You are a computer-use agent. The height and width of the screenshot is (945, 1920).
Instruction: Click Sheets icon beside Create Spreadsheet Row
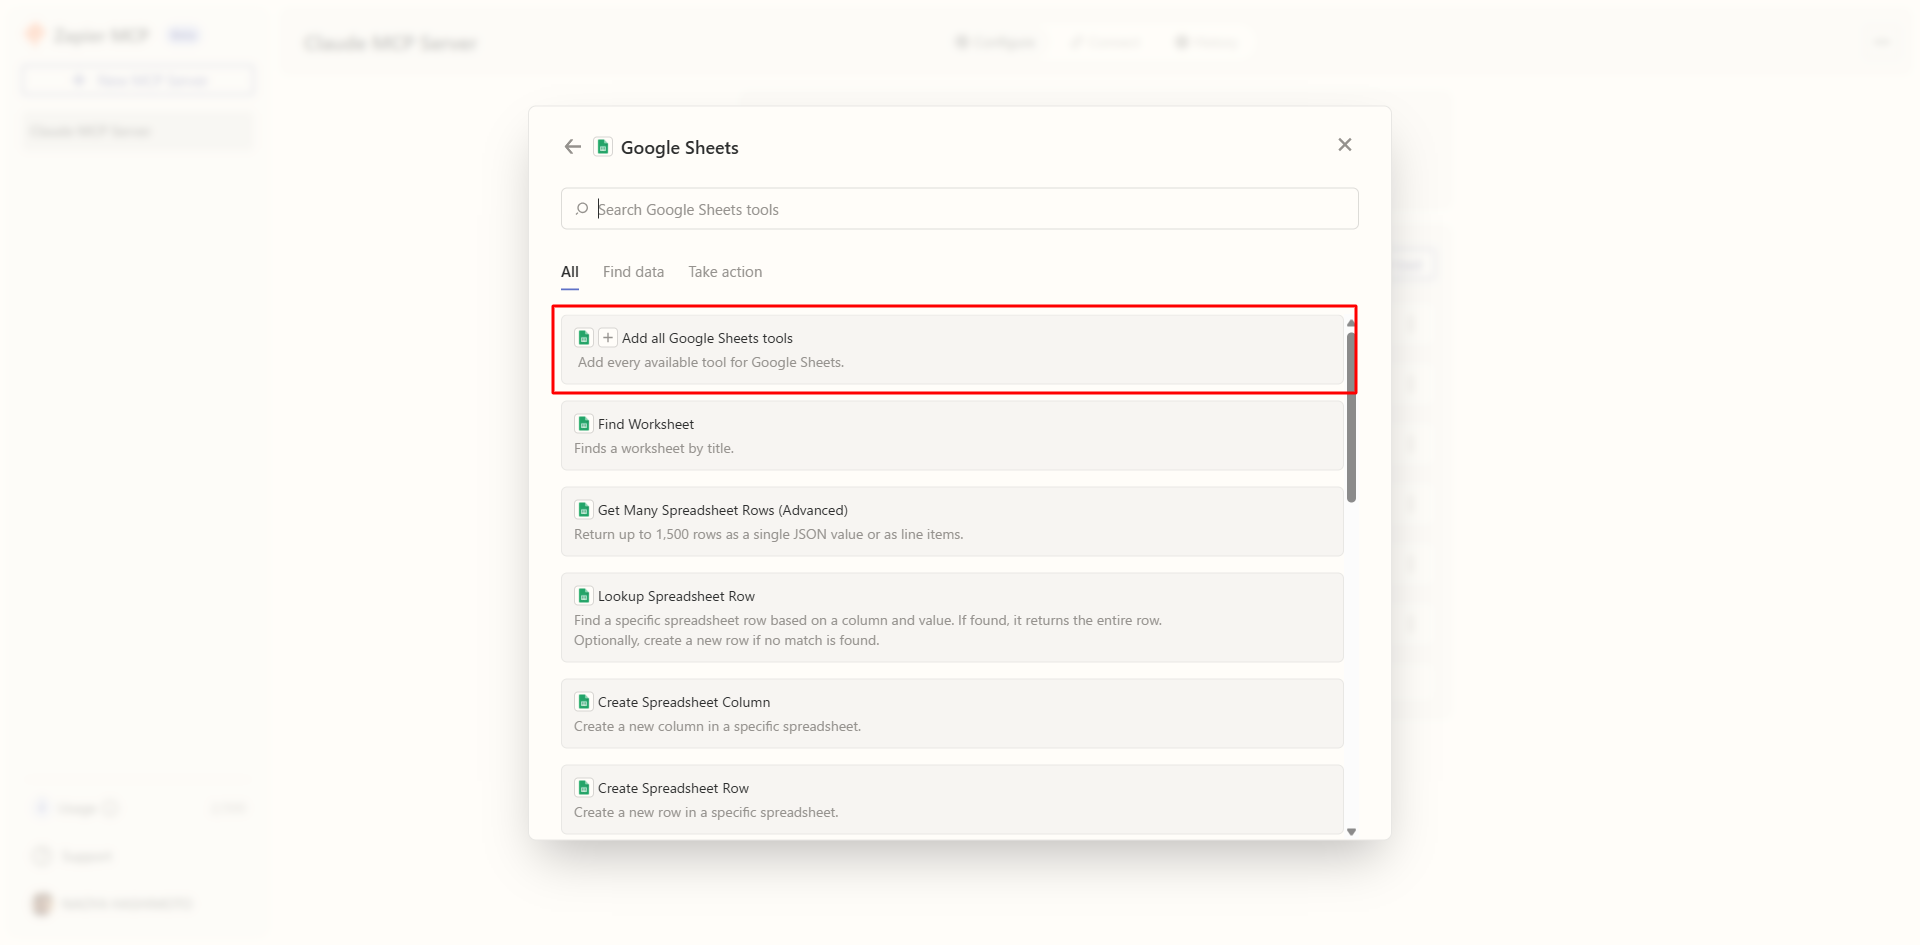pos(584,788)
